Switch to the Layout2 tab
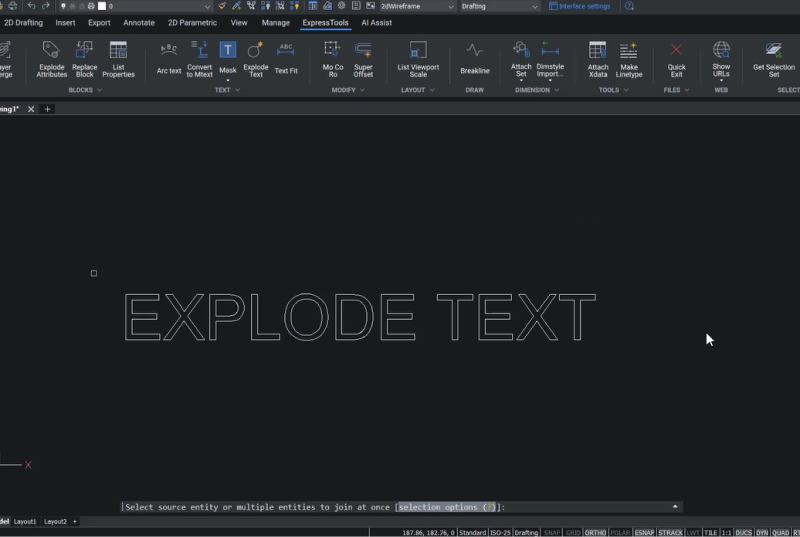800x537 pixels. (x=55, y=522)
